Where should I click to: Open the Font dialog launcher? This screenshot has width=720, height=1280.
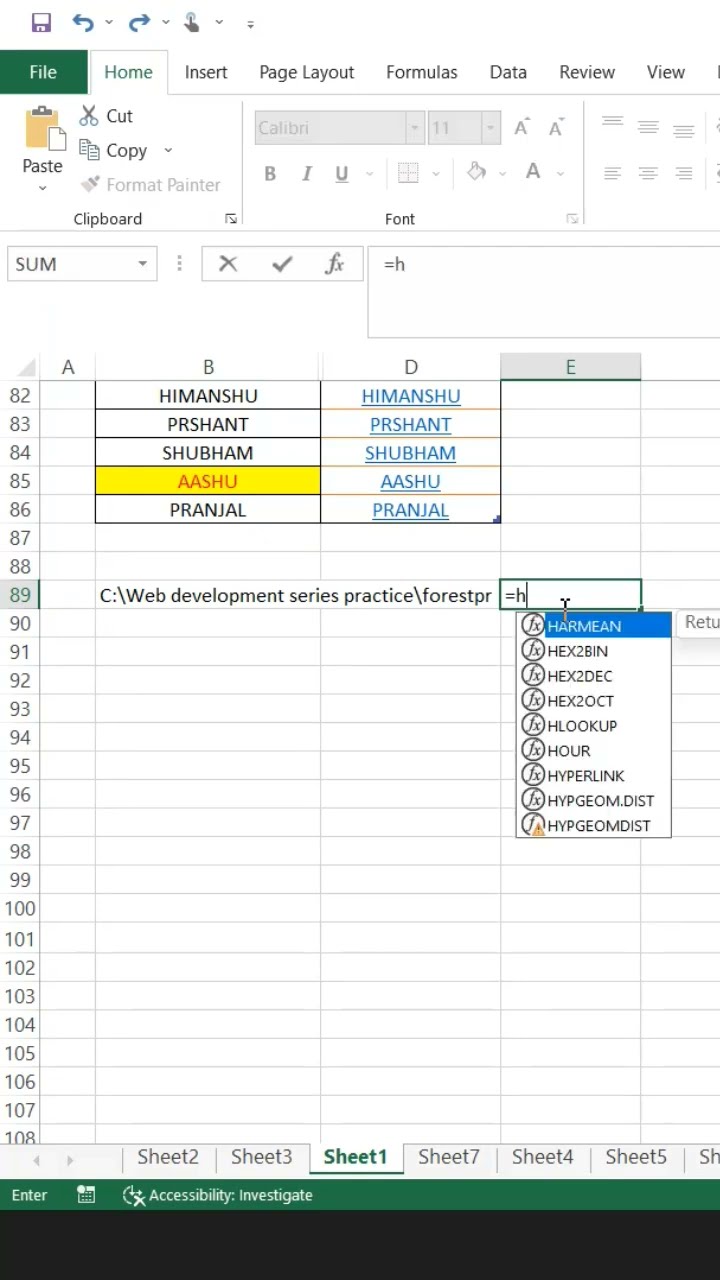tap(573, 218)
